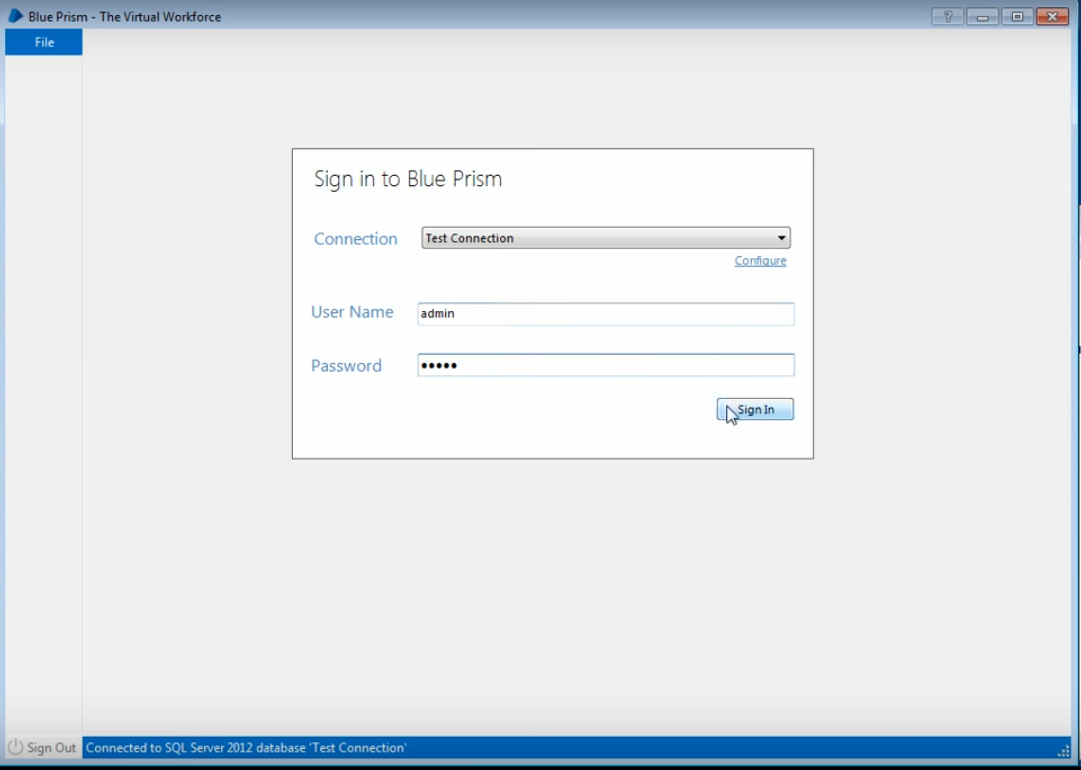The image size is (1081, 770).
Task: Minimize the Blue Prism window
Action: pyautogui.click(x=982, y=17)
